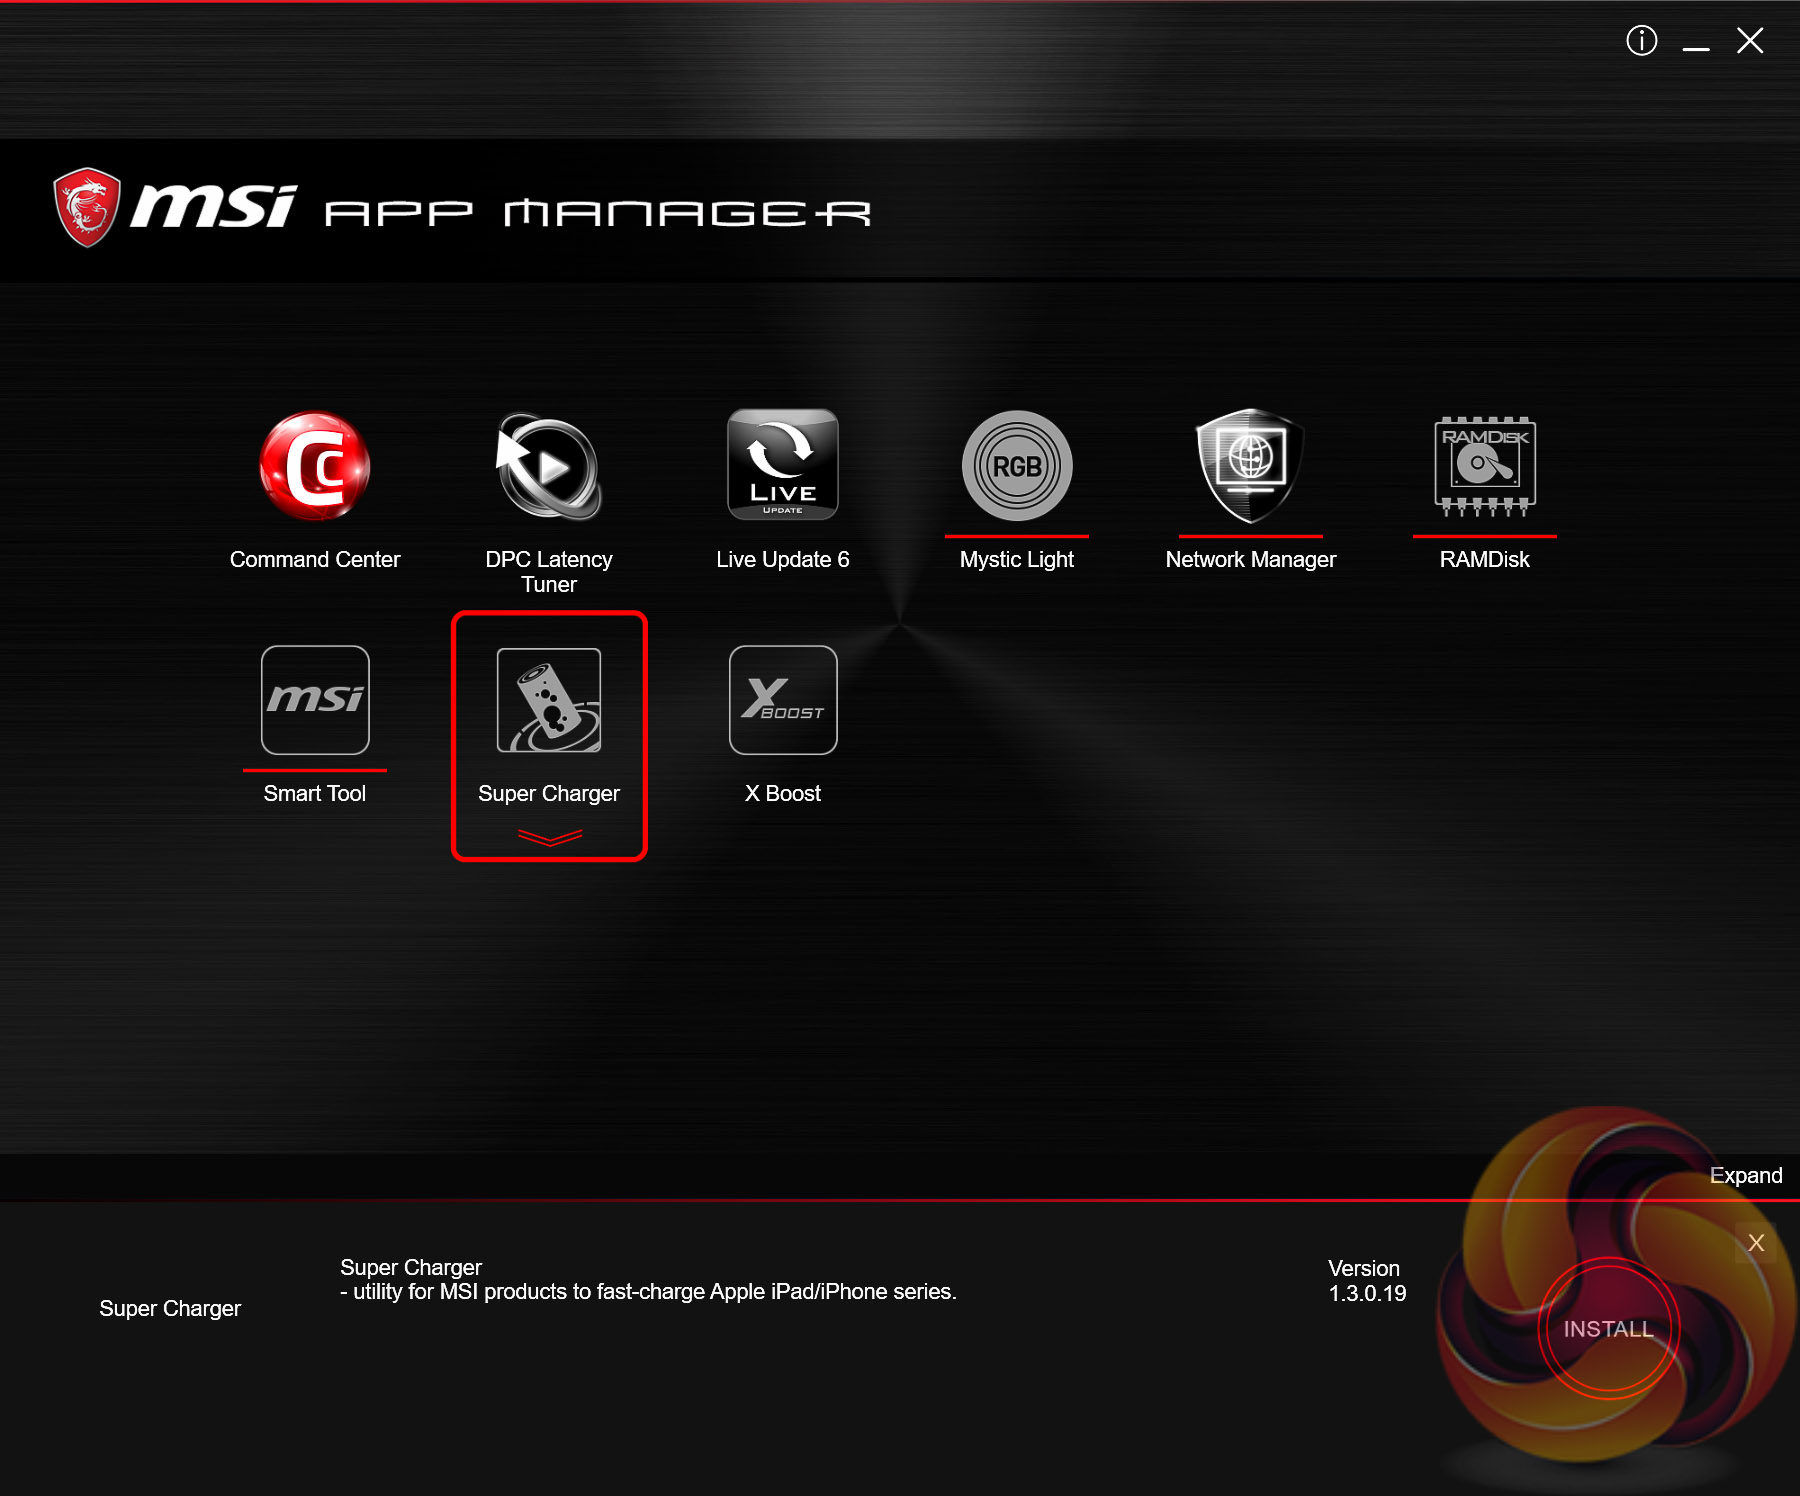Collapse the Super Charger details chevron
Screen dimensions: 1800x1496
[x=550, y=837]
